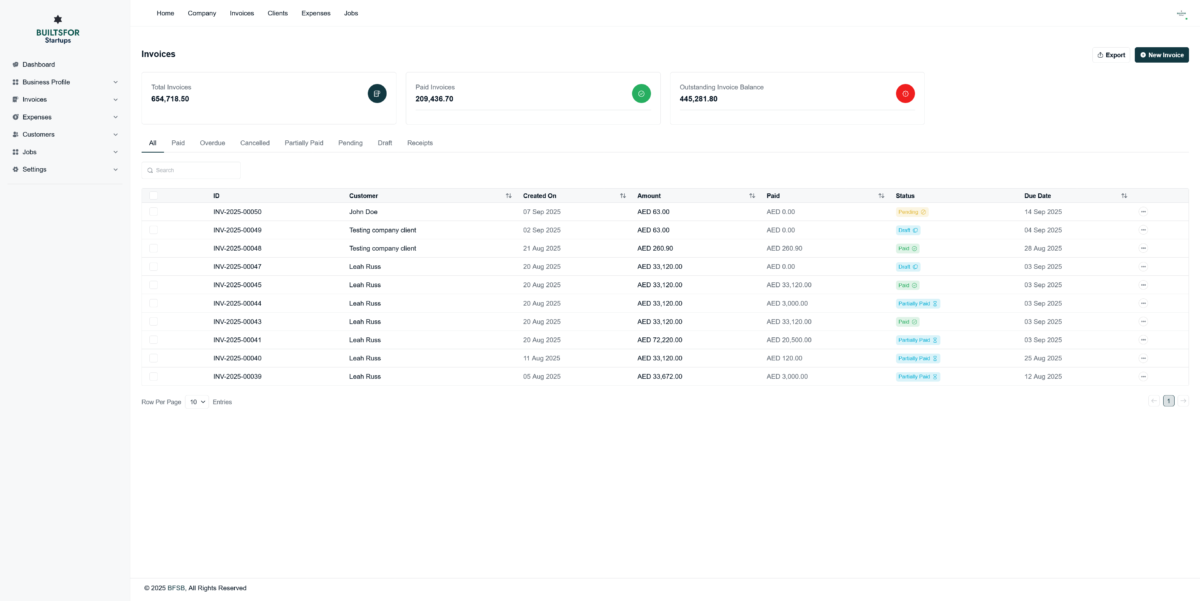This screenshot has height=601, width=1200.
Task: Check the box for invoice INV-2025-00044
Action: click(x=154, y=303)
